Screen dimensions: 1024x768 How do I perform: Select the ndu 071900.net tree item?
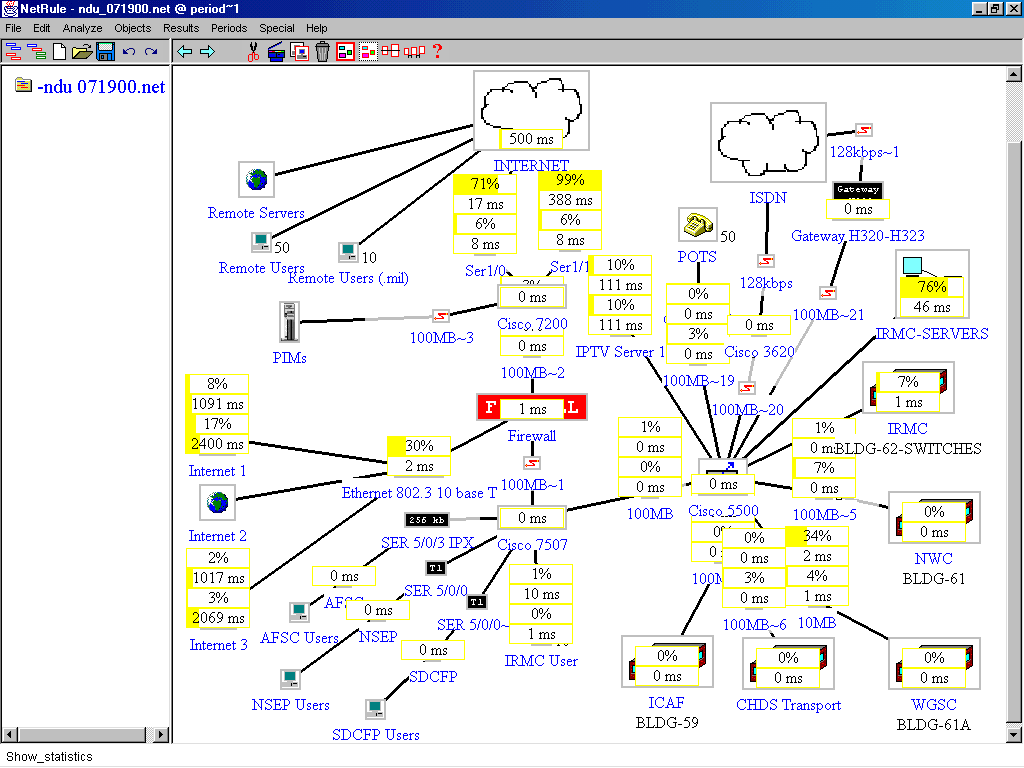(100, 87)
